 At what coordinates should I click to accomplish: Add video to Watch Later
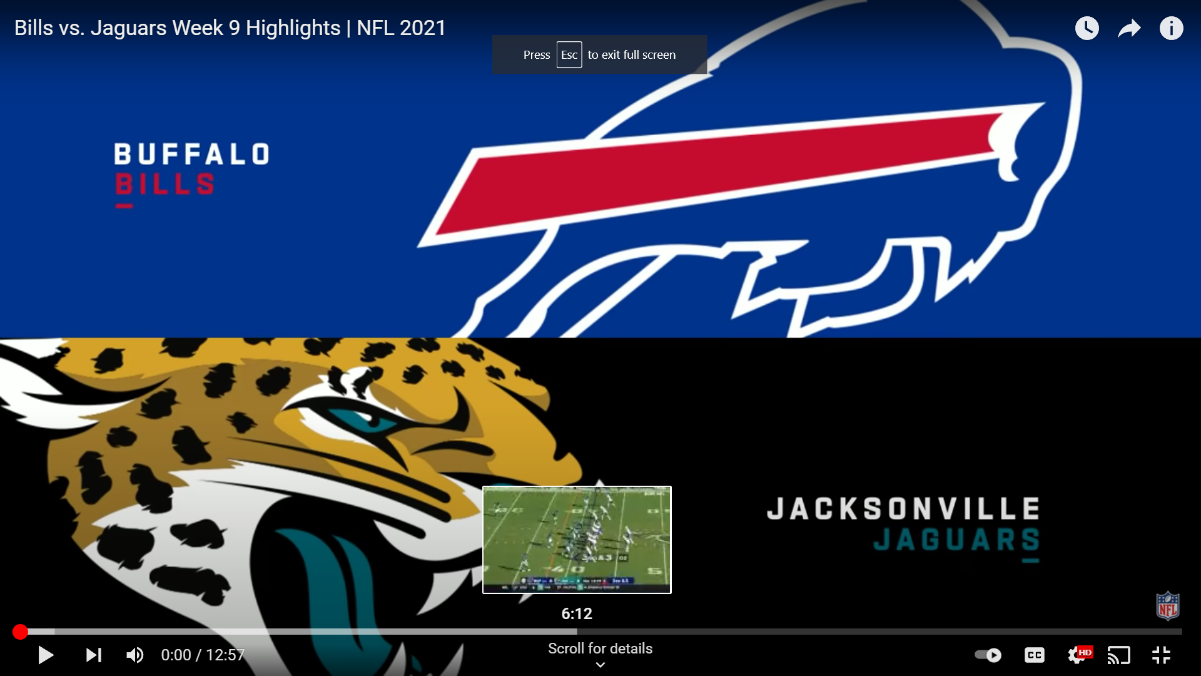[1087, 28]
